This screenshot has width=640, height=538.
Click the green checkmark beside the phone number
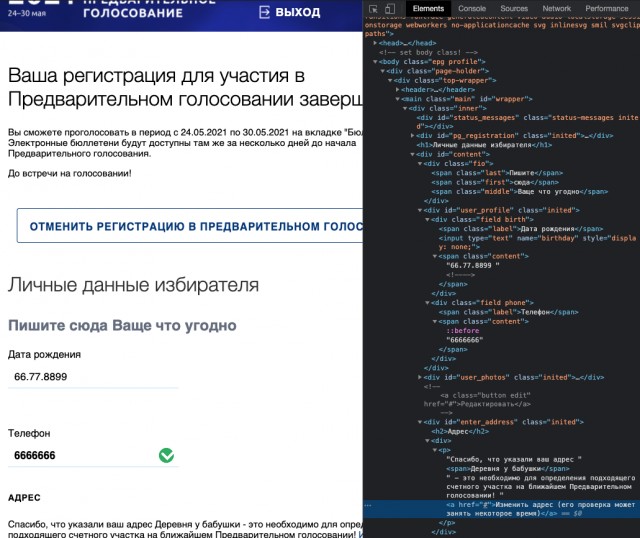[x=166, y=455]
